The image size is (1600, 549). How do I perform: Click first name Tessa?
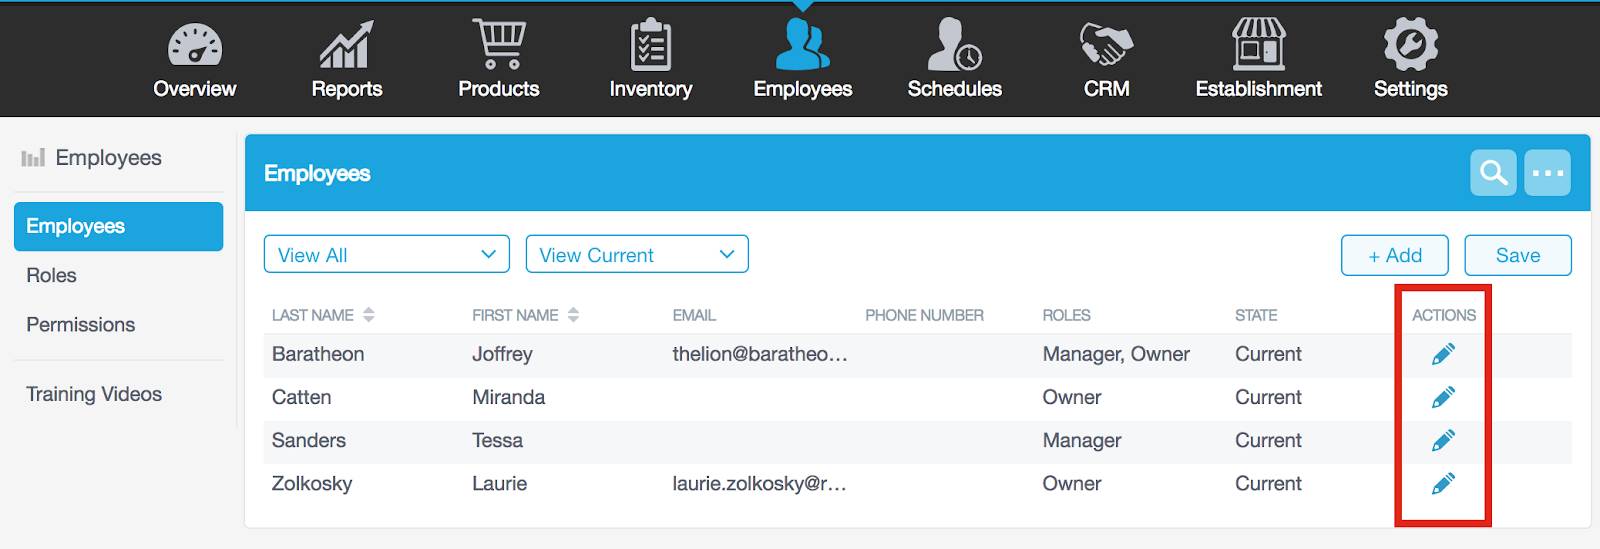point(497,440)
